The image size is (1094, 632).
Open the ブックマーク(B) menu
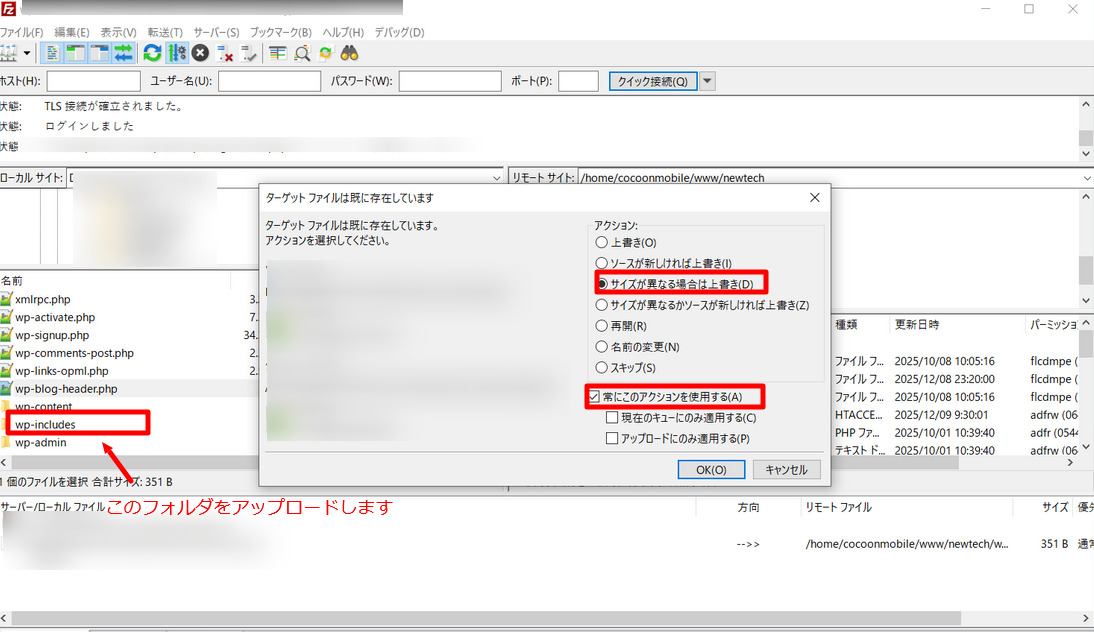[280, 32]
